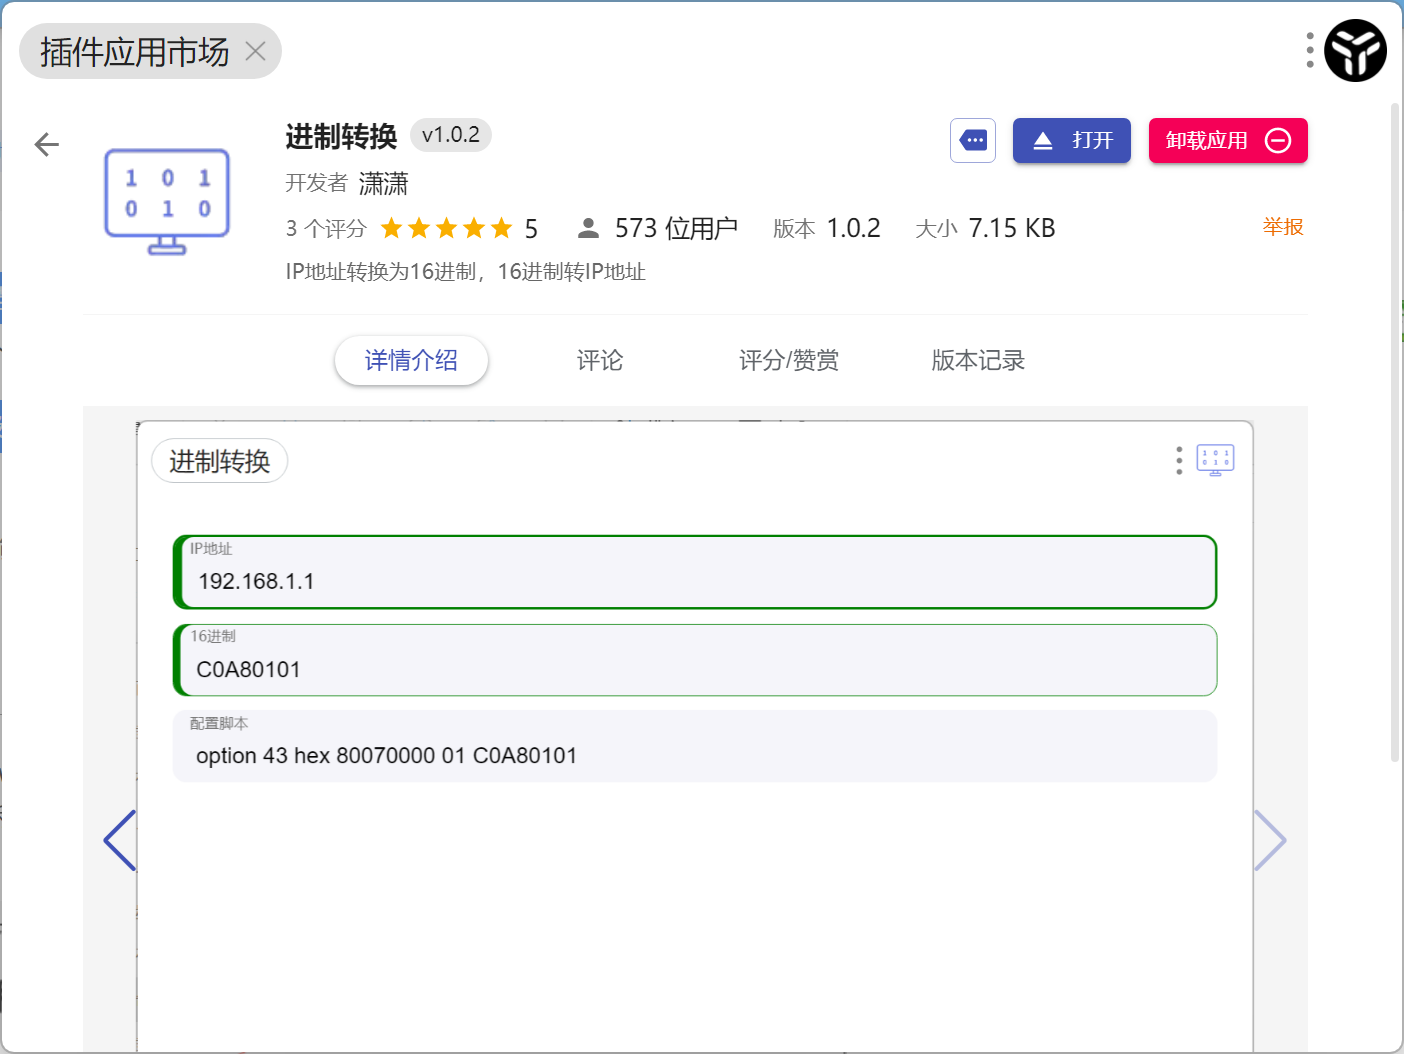Click the five-star rating display

click(x=446, y=229)
